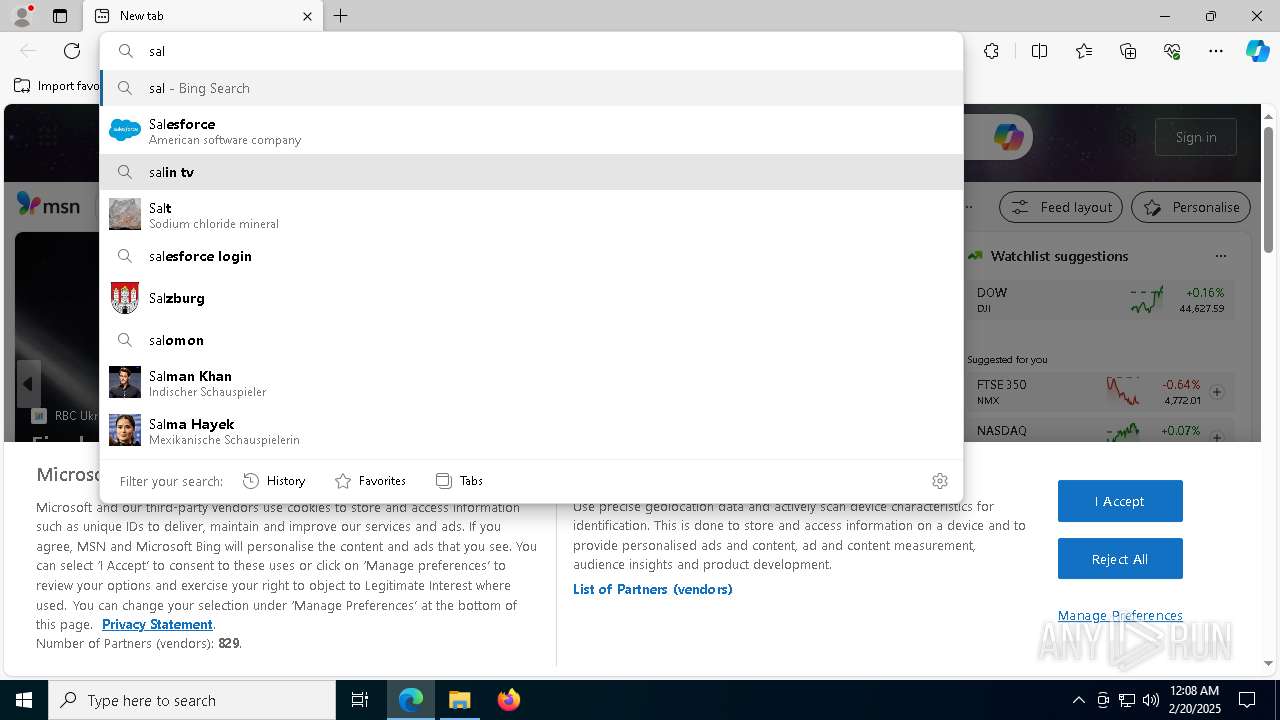
Task: Click the refresh page button
Action: coord(72,51)
